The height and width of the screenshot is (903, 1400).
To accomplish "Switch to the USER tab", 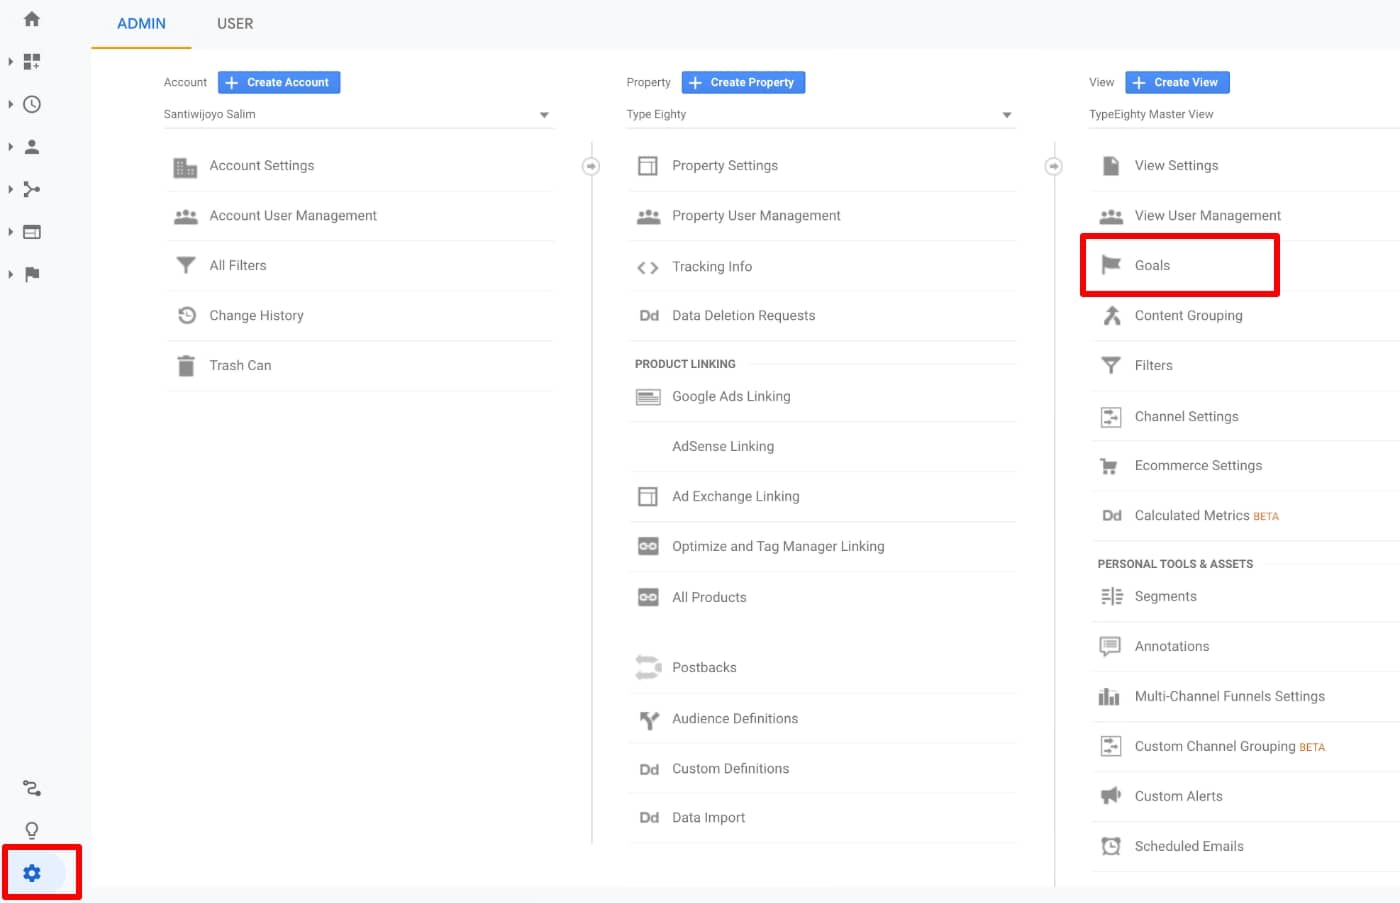I will (235, 24).
